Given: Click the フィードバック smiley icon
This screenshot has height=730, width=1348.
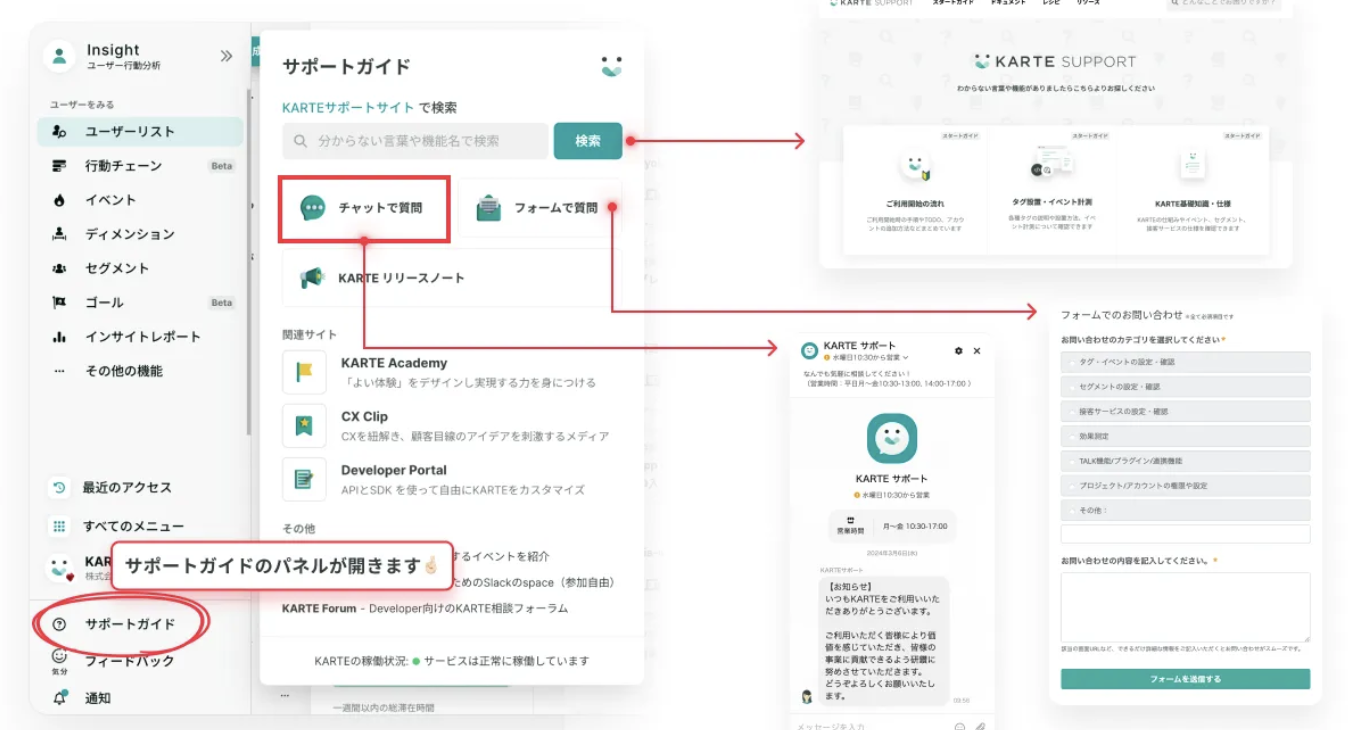Looking at the screenshot, I should [59, 657].
